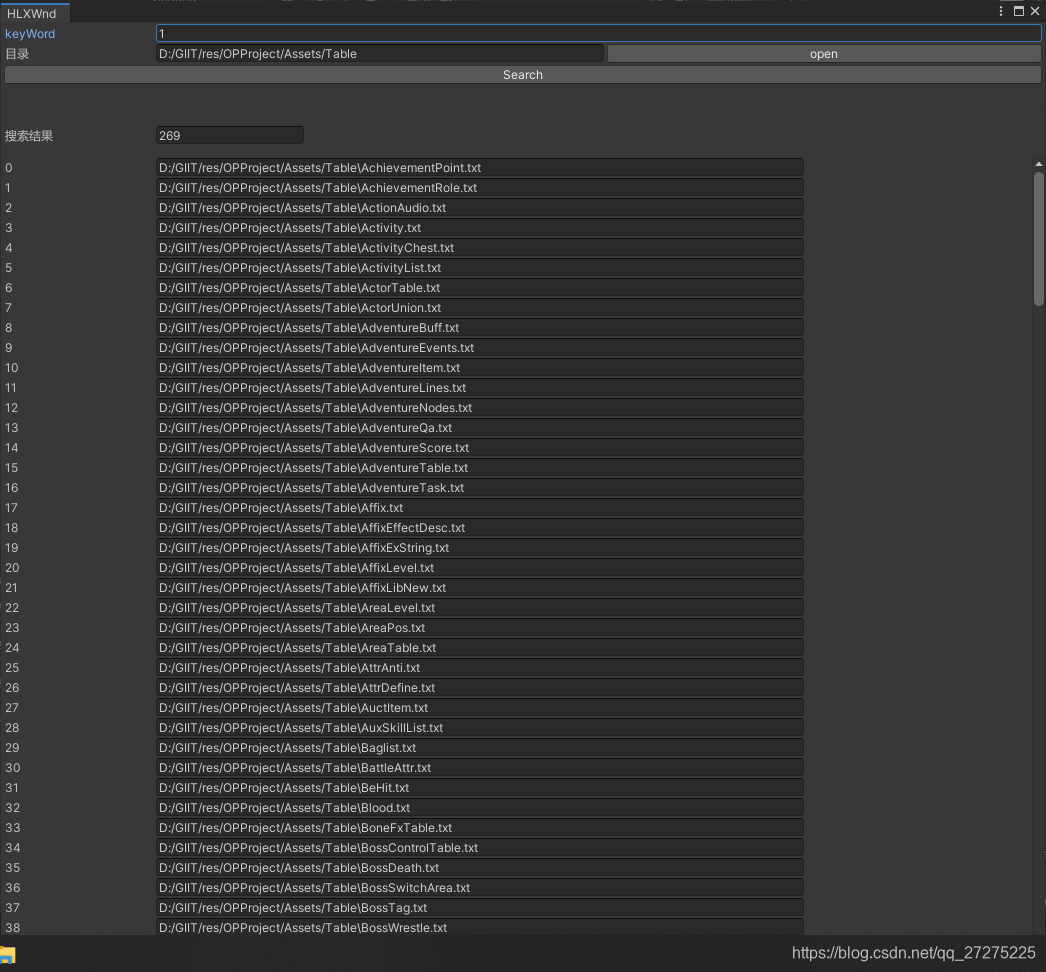Select the BoneFxTable.txt result

click(480, 828)
